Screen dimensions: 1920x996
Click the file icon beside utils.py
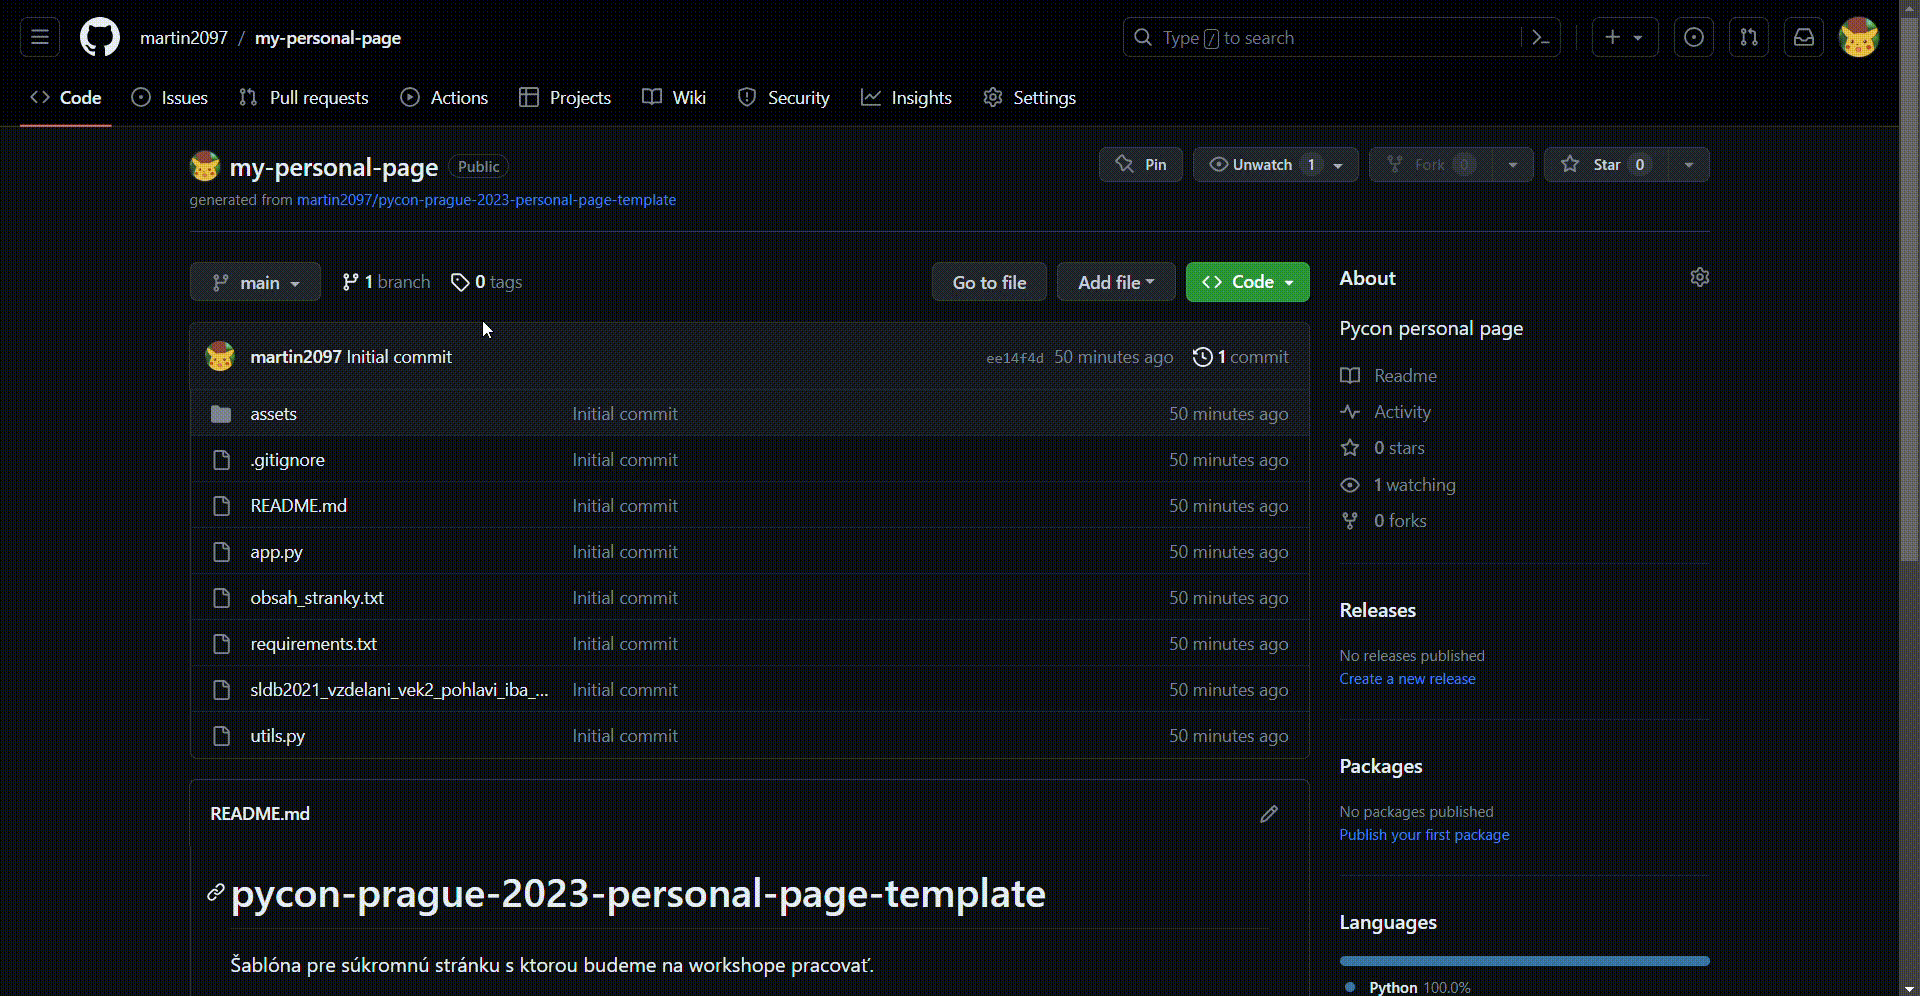pyautogui.click(x=221, y=736)
